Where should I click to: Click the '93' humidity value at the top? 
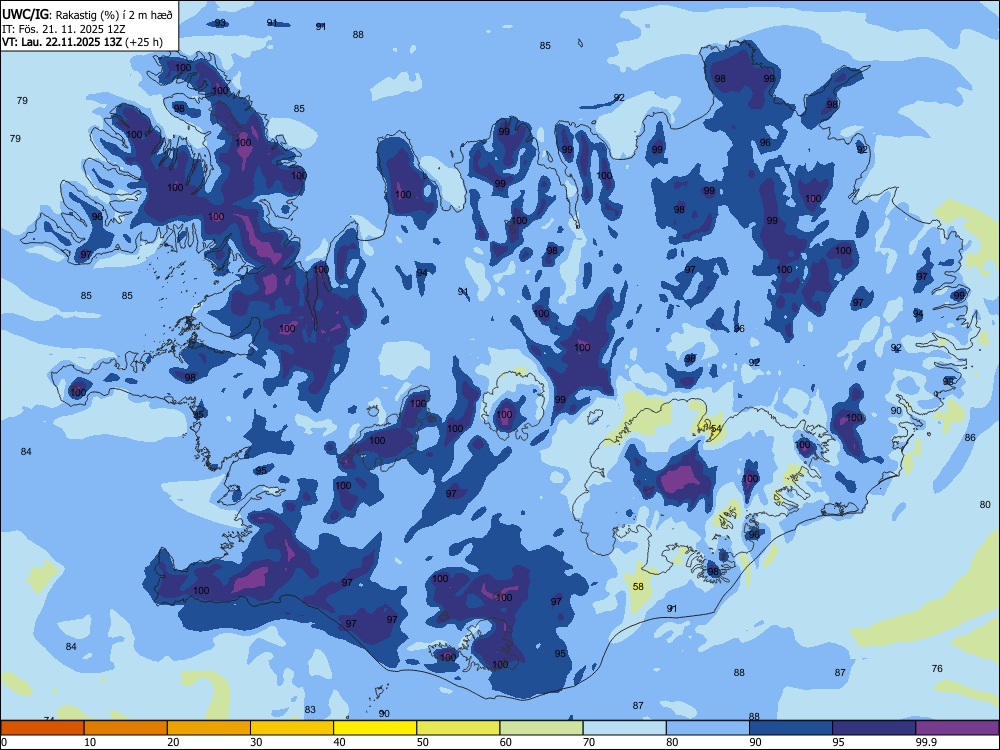click(x=220, y=23)
